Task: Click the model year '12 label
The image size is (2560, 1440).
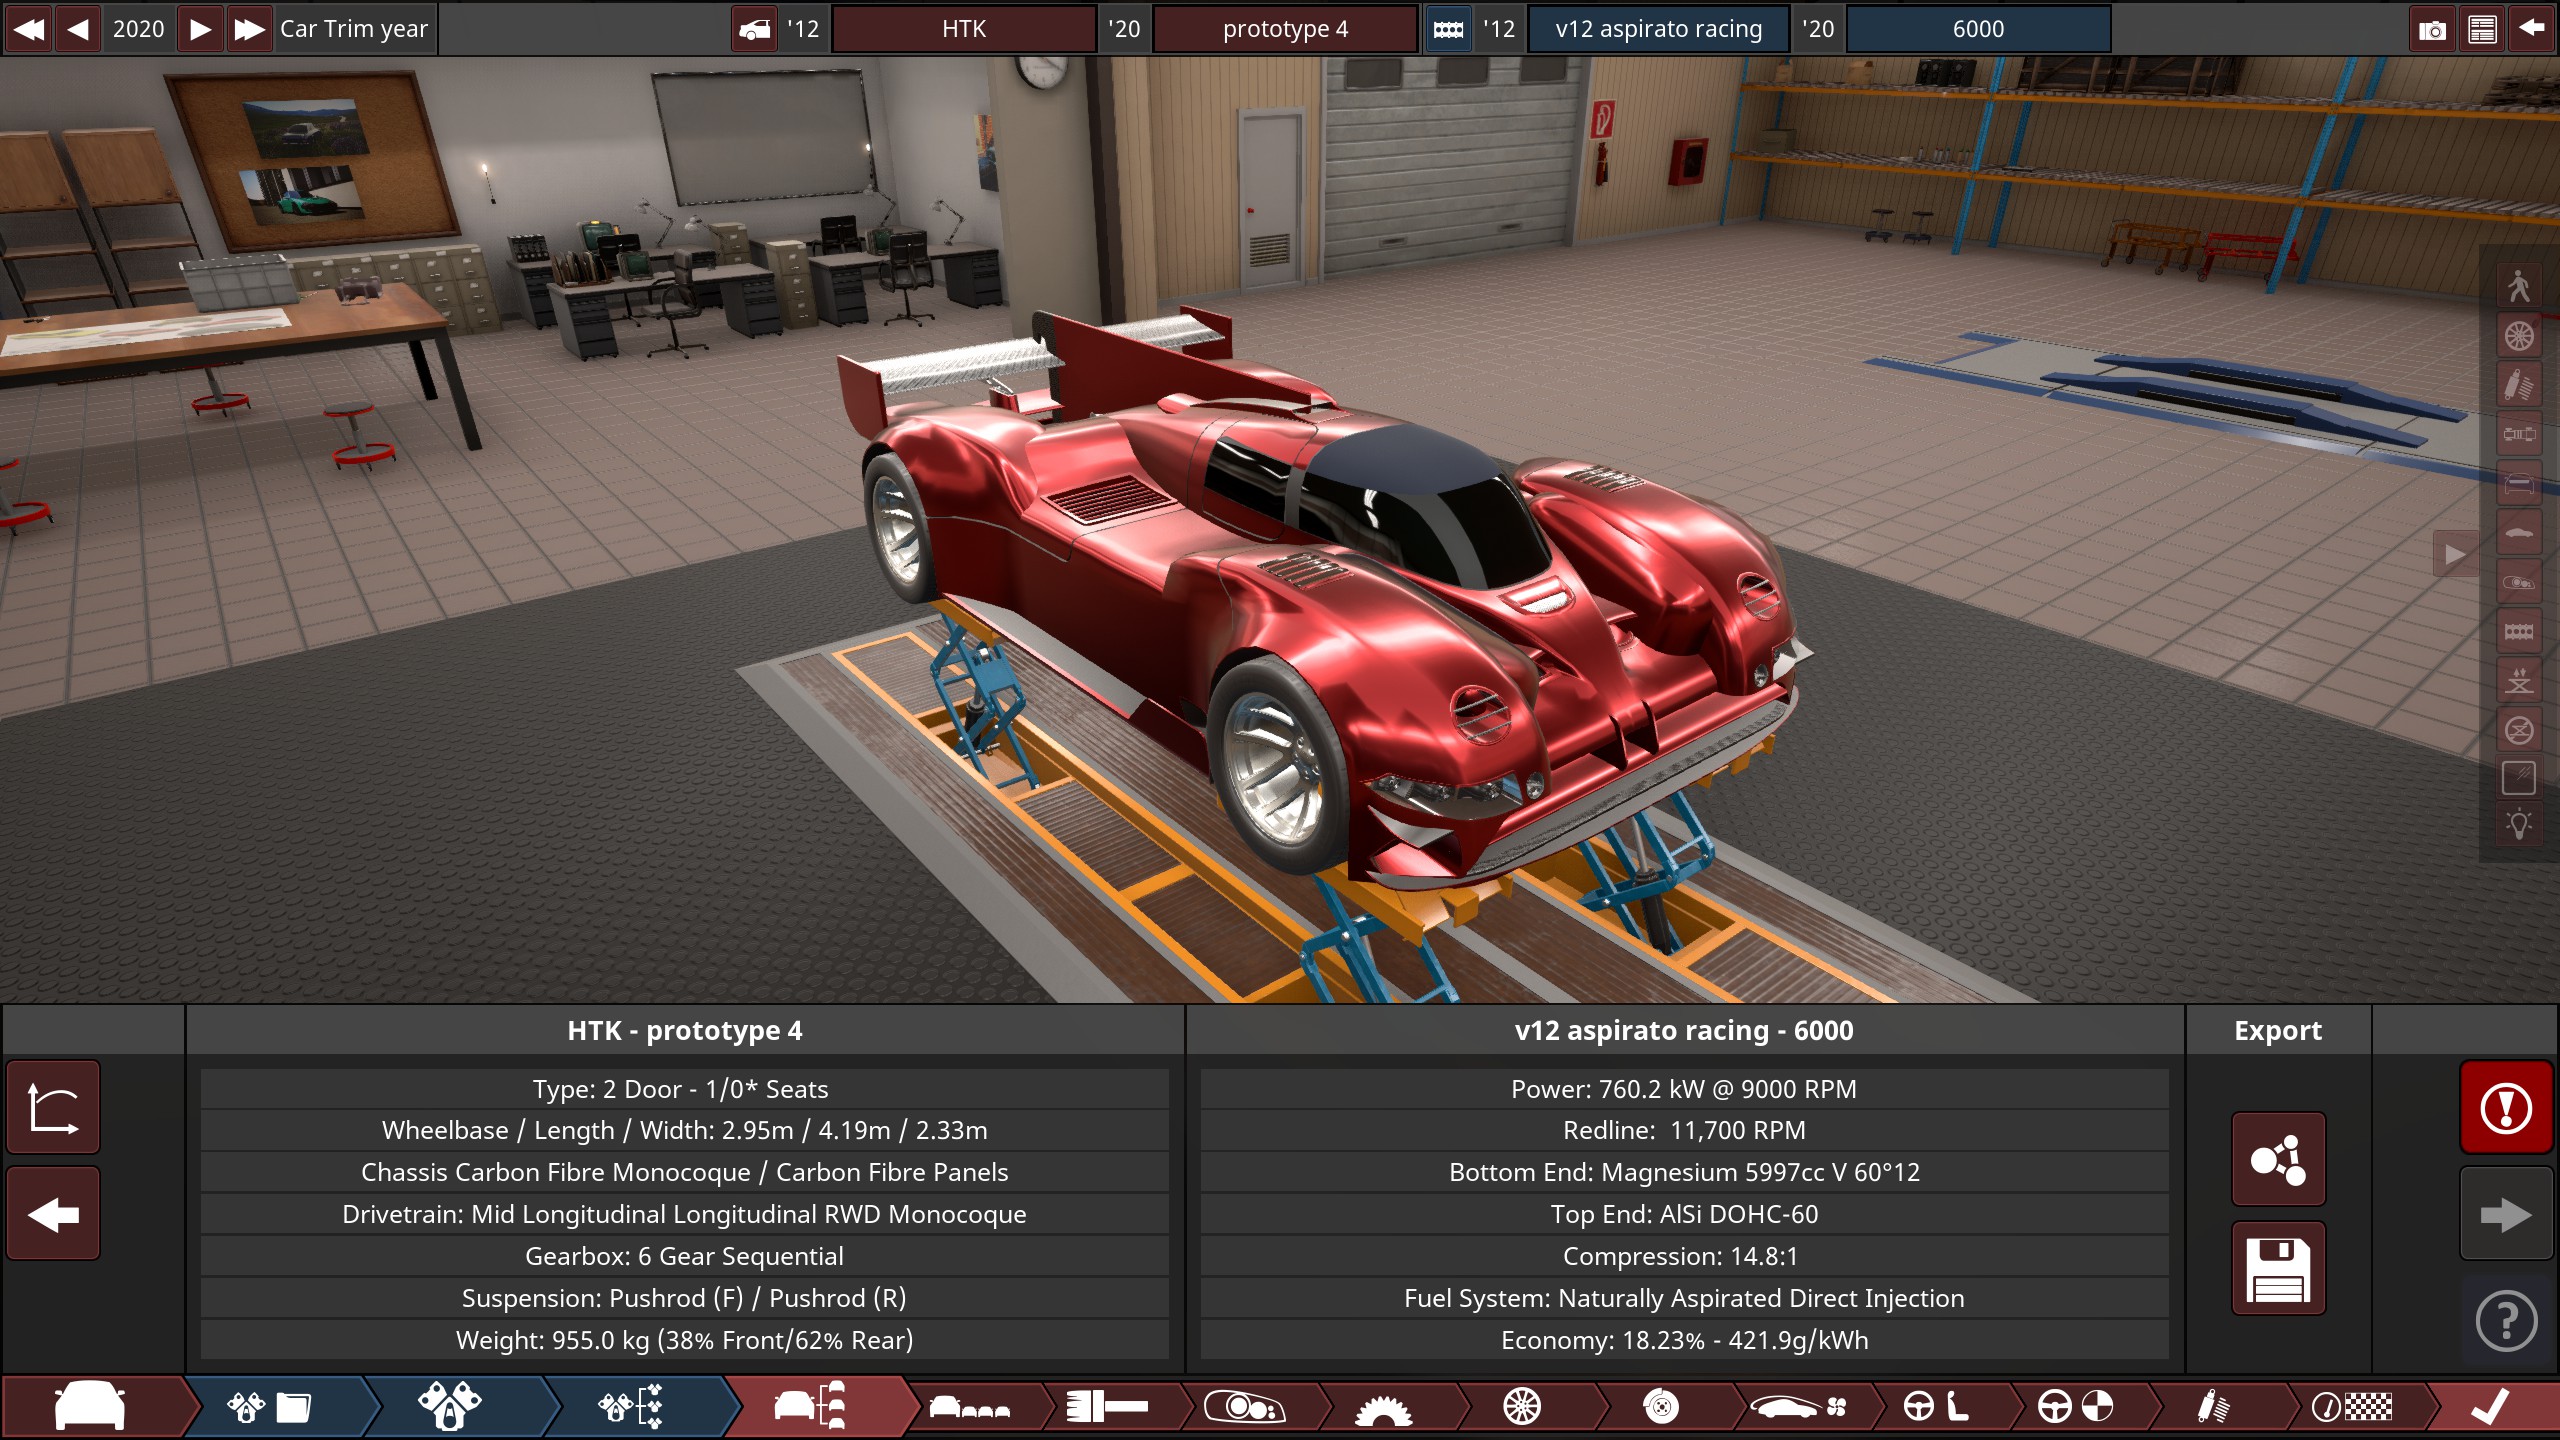Action: (803, 29)
